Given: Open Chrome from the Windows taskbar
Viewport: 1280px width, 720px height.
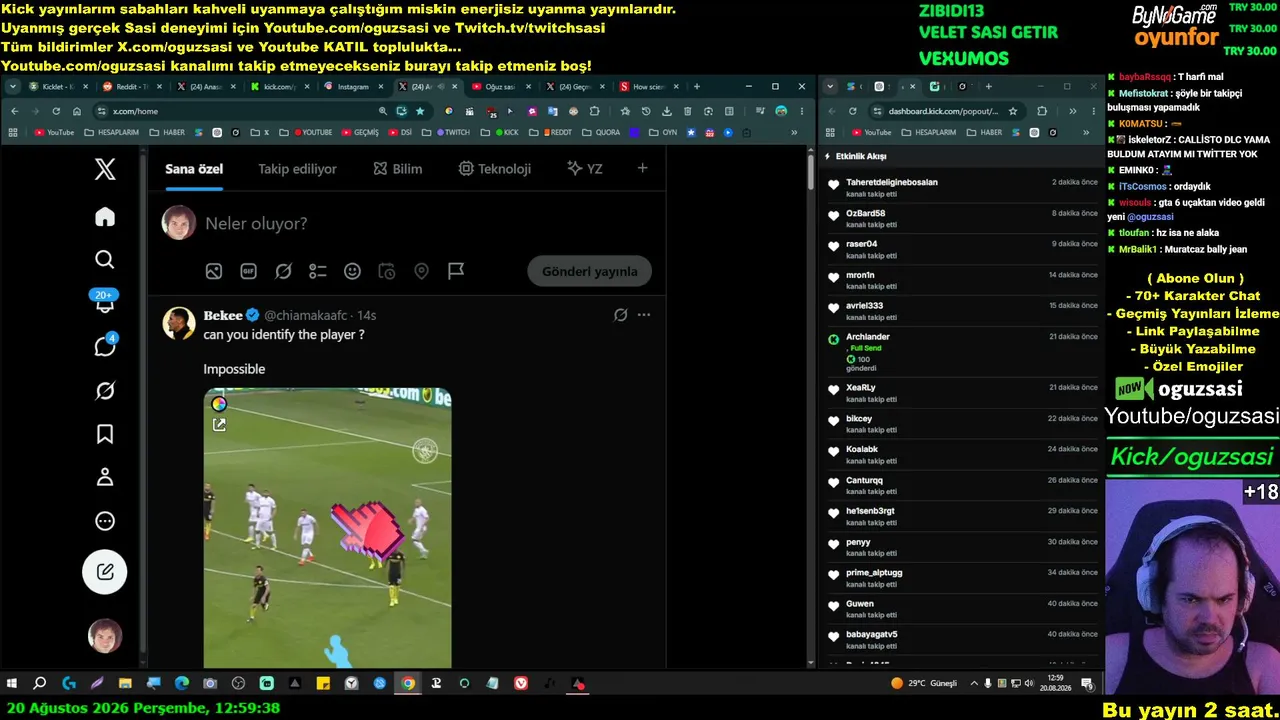Looking at the screenshot, I should [408, 684].
